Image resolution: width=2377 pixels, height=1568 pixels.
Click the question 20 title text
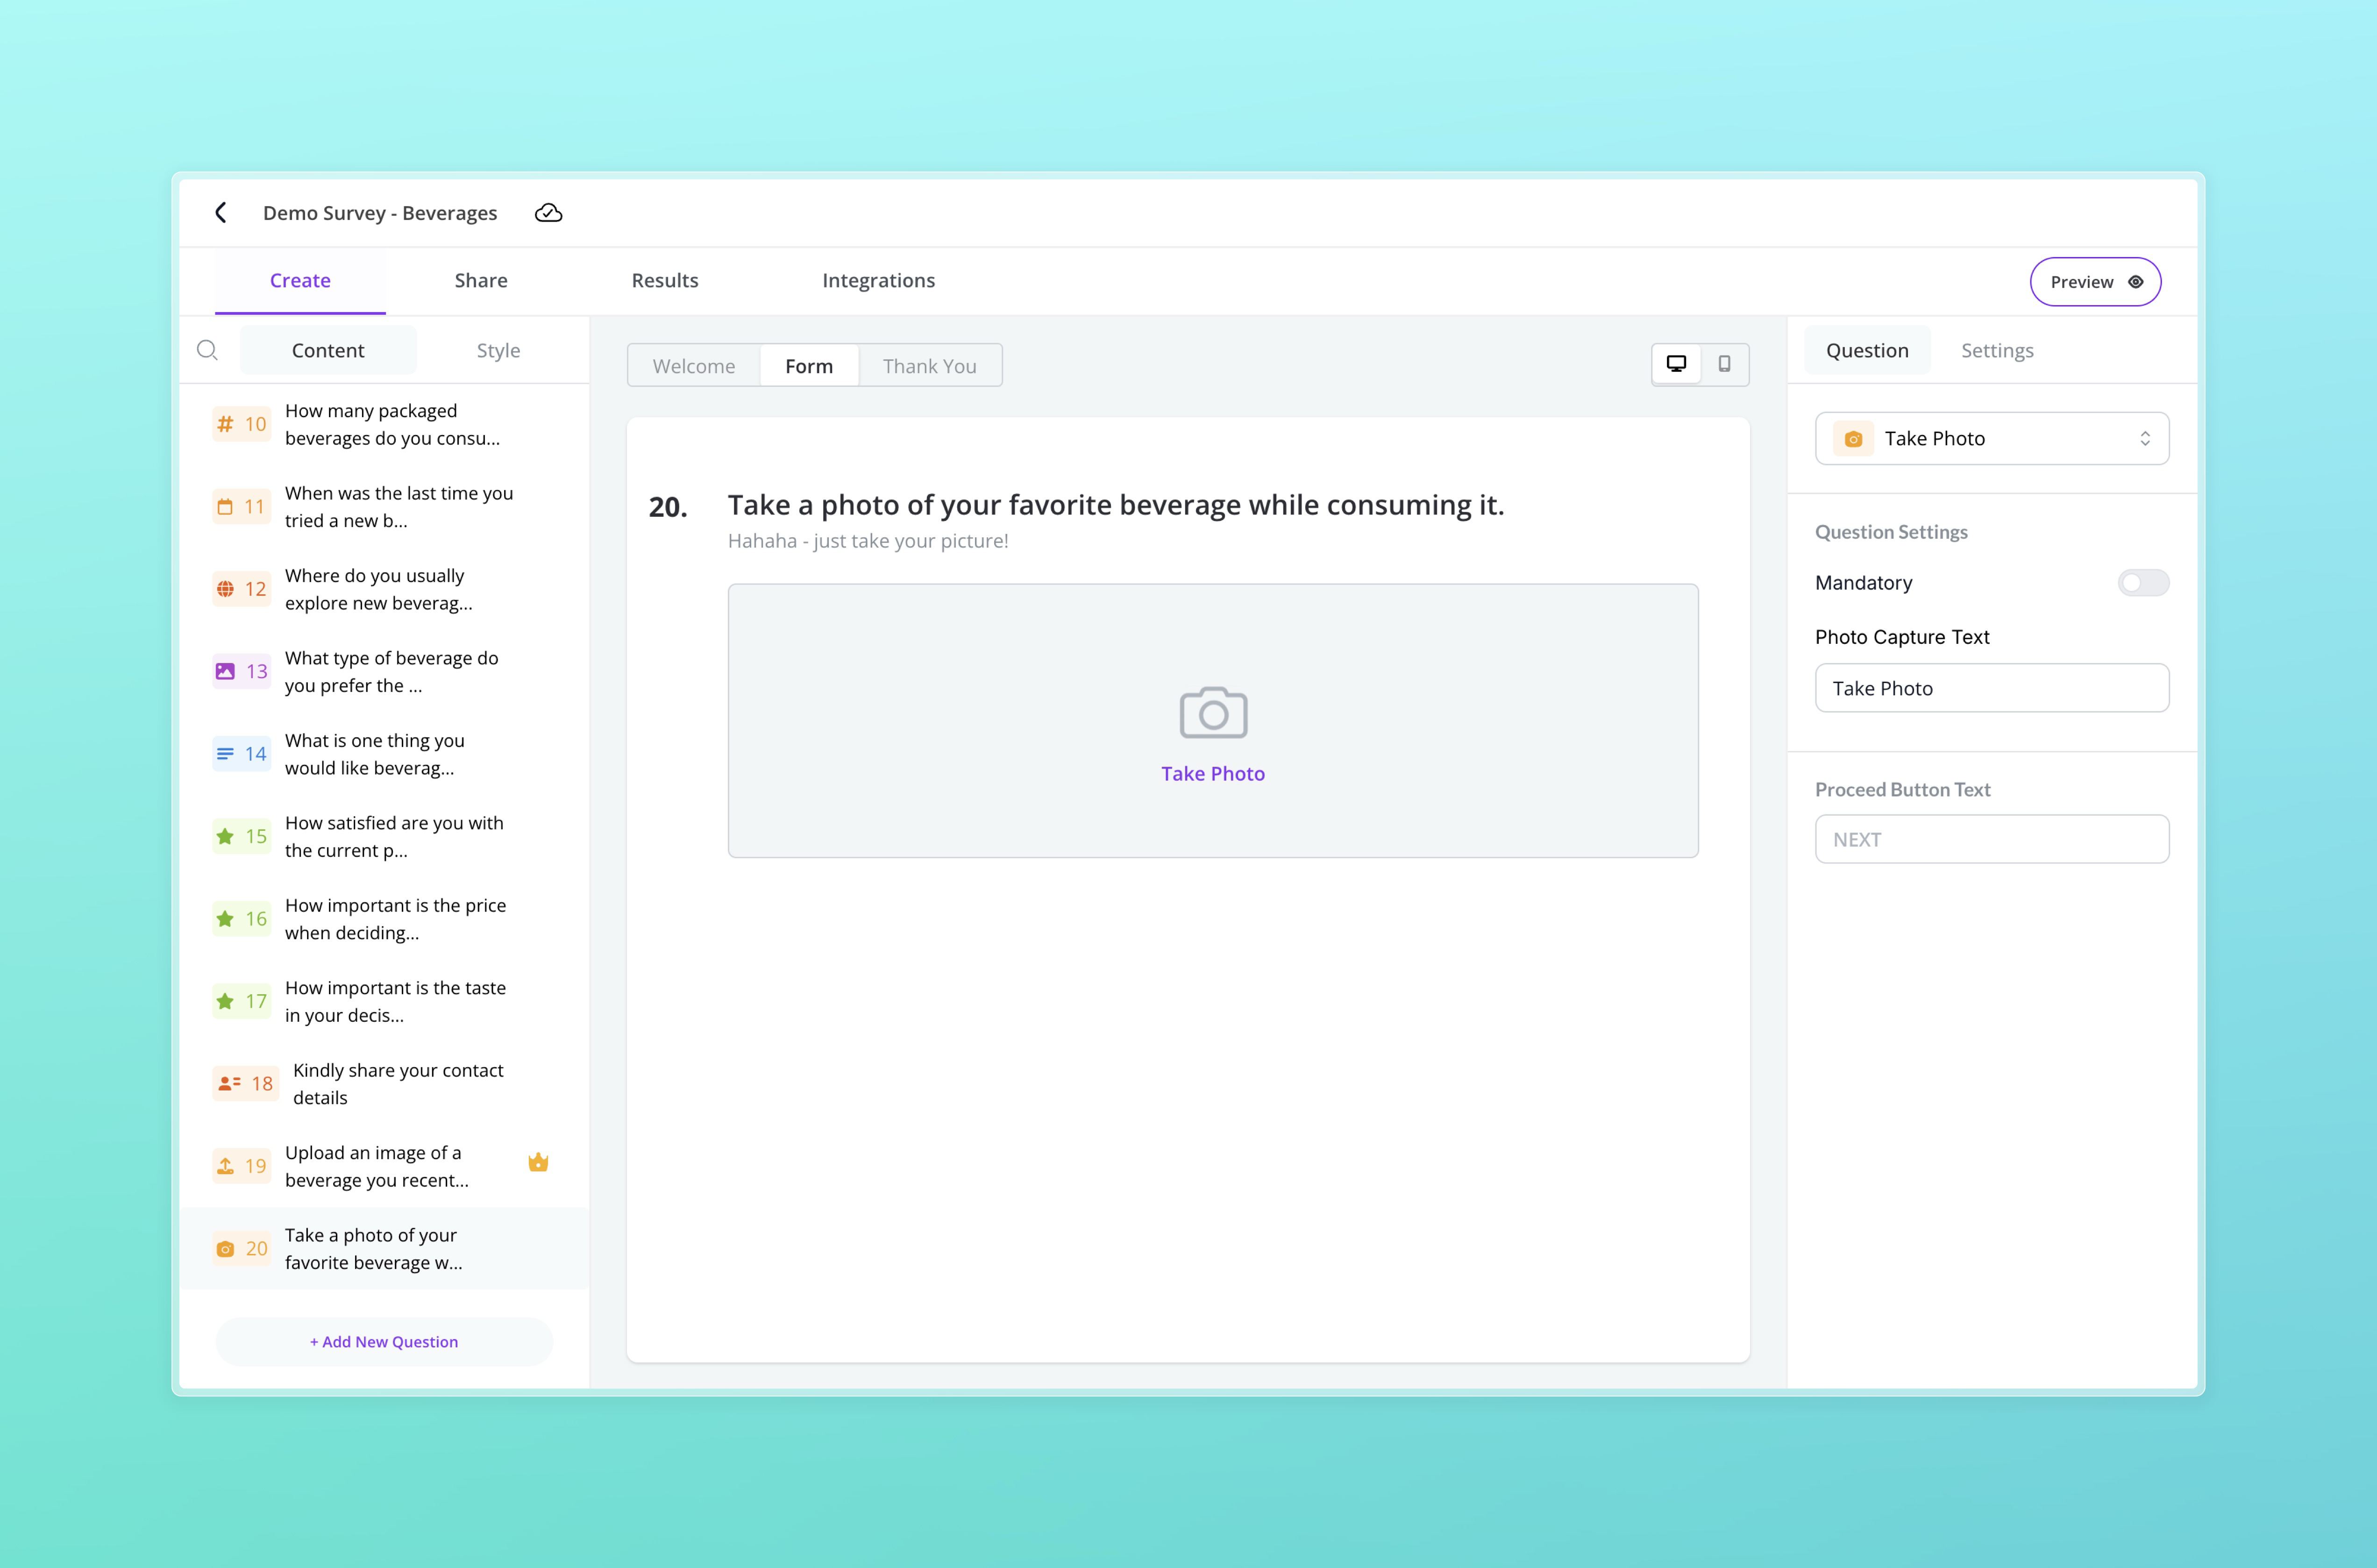pyautogui.click(x=1115, y=505)
